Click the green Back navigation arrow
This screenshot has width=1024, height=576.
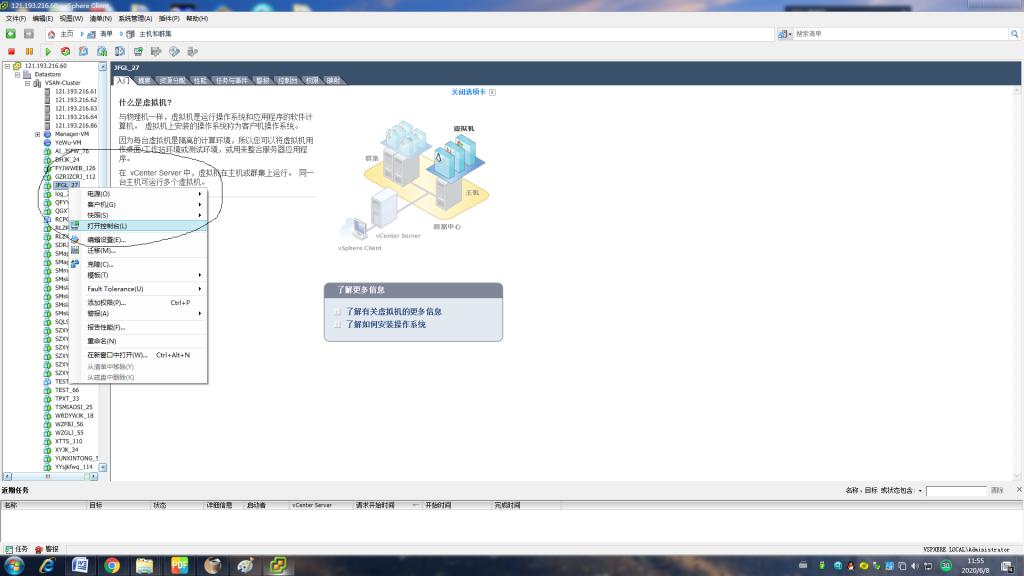[10, 33]
